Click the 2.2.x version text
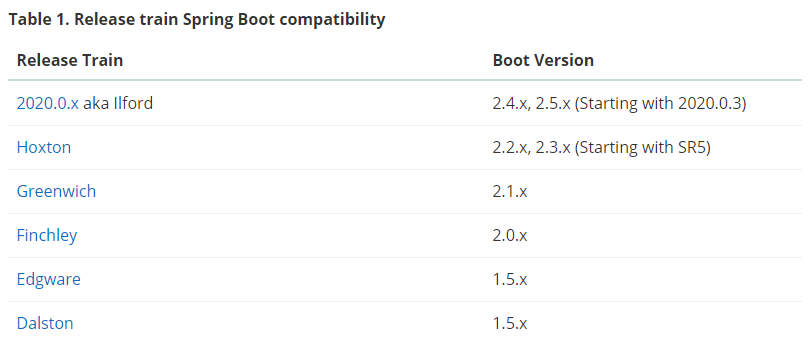The width and height of the screenshot is (810, 362). [x=511, y=148]
